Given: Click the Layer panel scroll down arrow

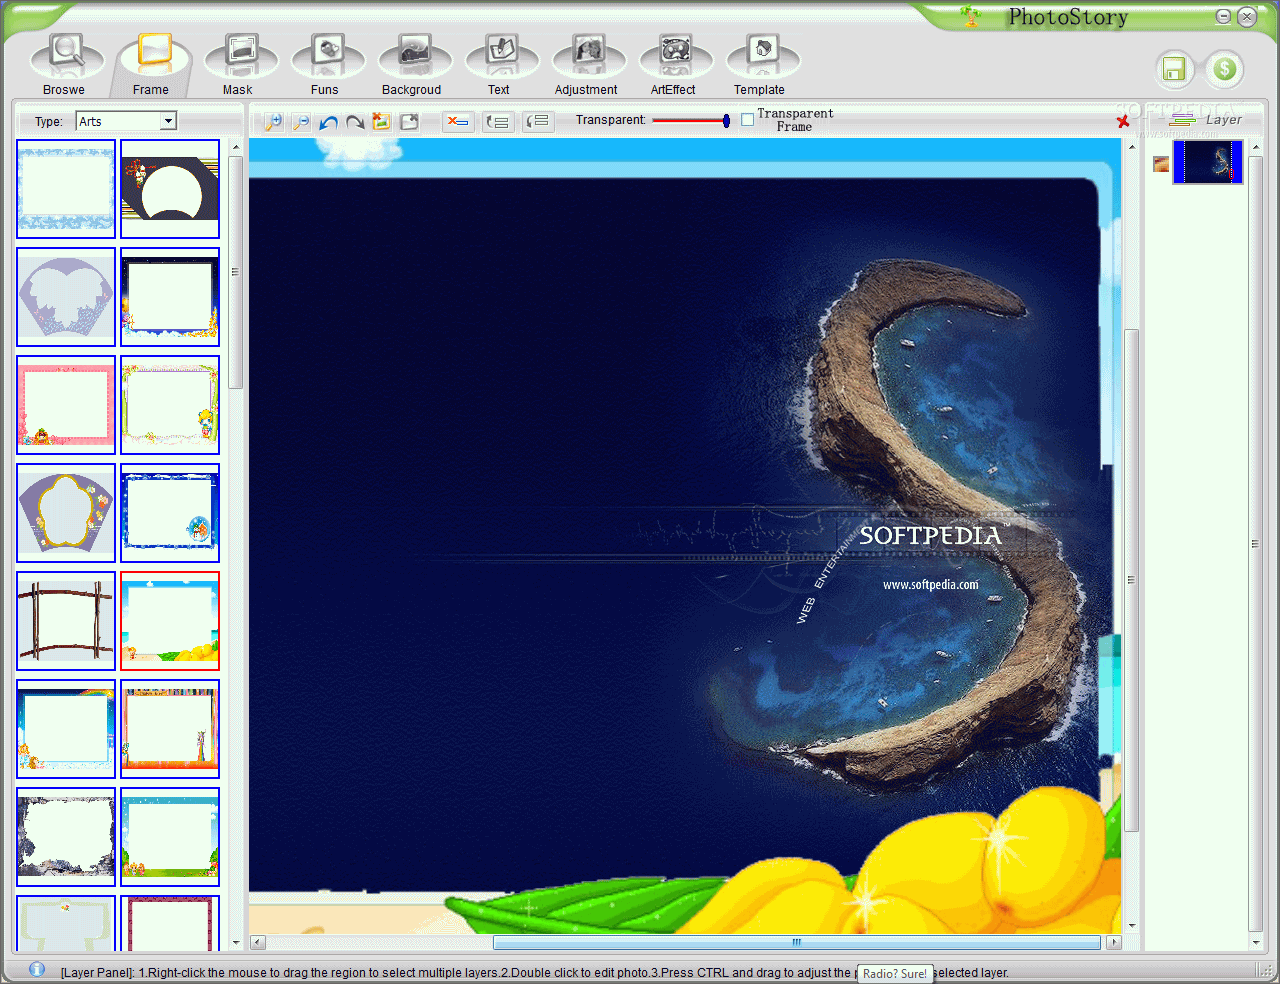Looking at the screenshot, I should tap(1256, 942).
